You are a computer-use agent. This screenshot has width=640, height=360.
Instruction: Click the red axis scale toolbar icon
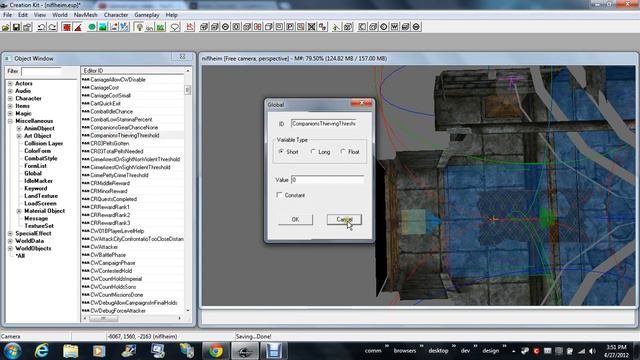[190, 27]
